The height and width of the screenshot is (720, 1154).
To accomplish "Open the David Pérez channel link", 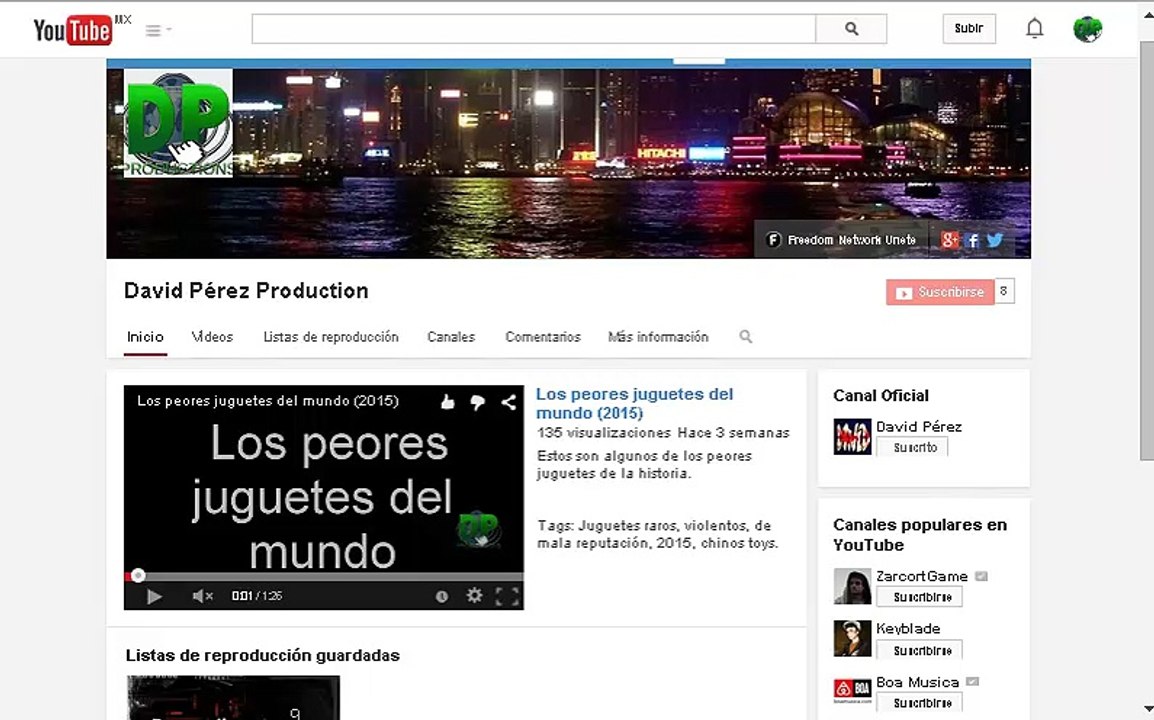I will click(918, 426).
